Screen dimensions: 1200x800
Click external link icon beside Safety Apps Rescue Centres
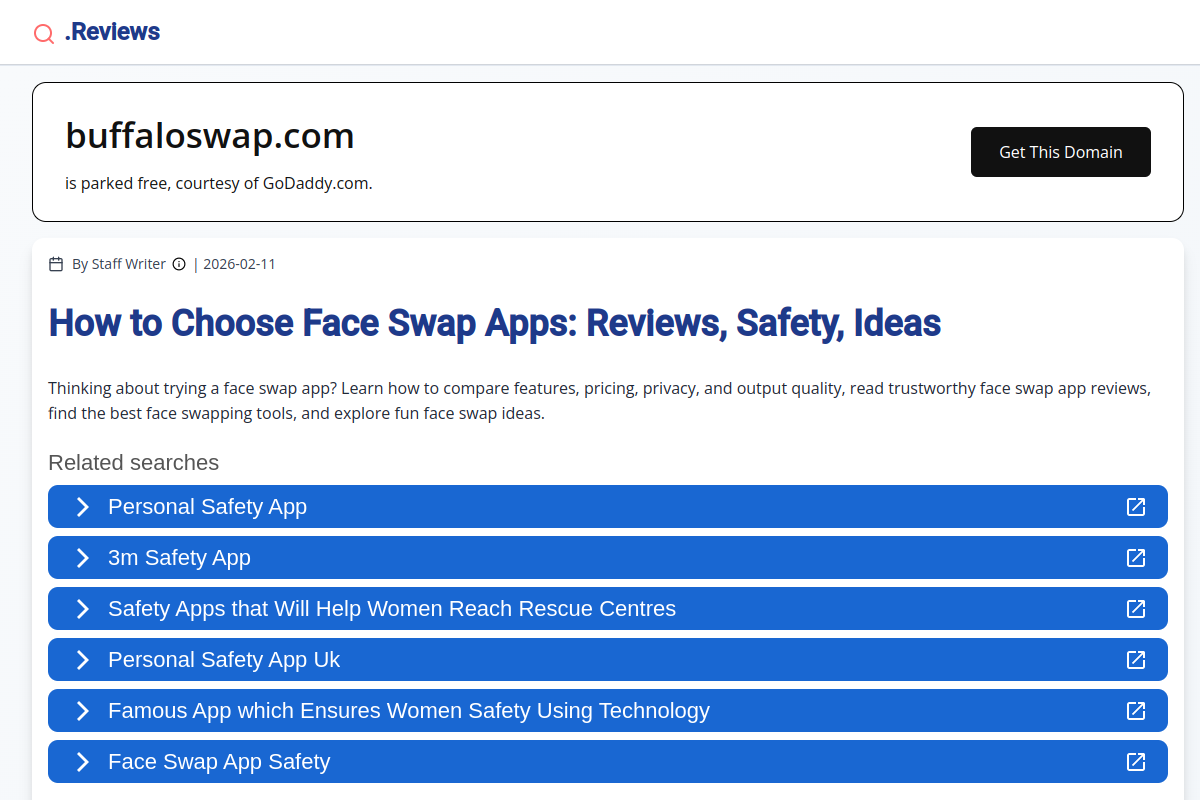(1136, 609)
